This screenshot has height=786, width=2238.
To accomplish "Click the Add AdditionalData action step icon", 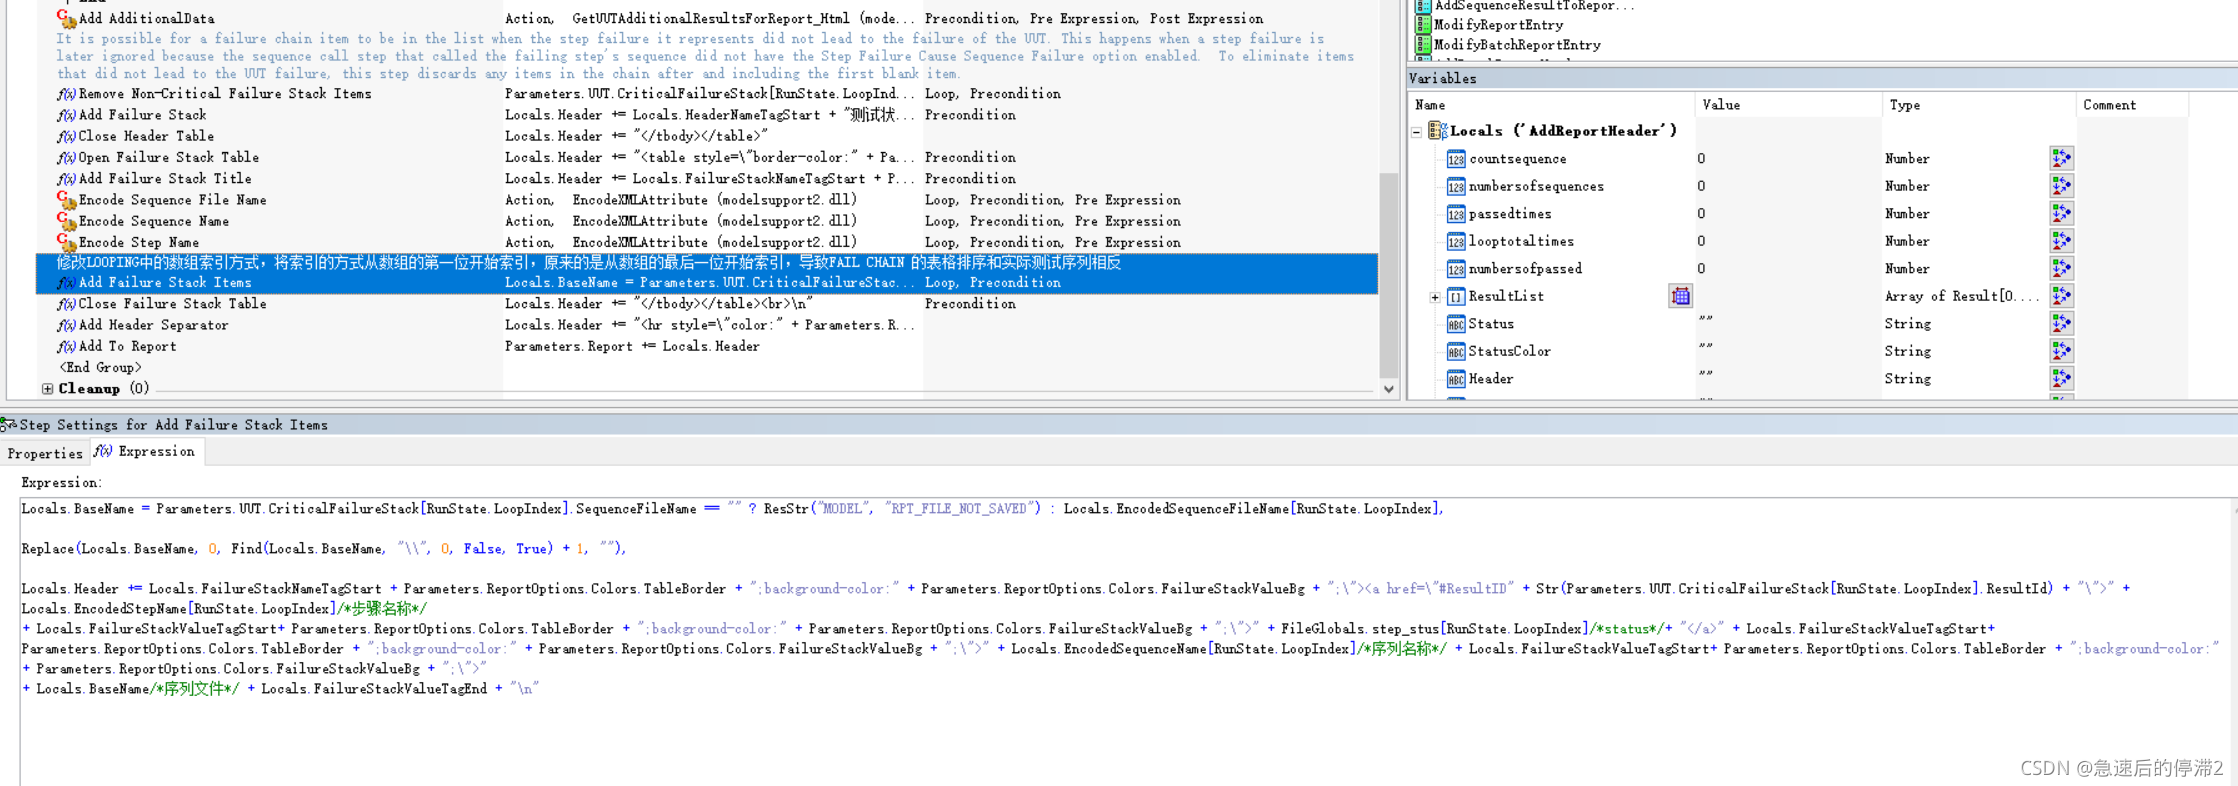I will [66, 18].
